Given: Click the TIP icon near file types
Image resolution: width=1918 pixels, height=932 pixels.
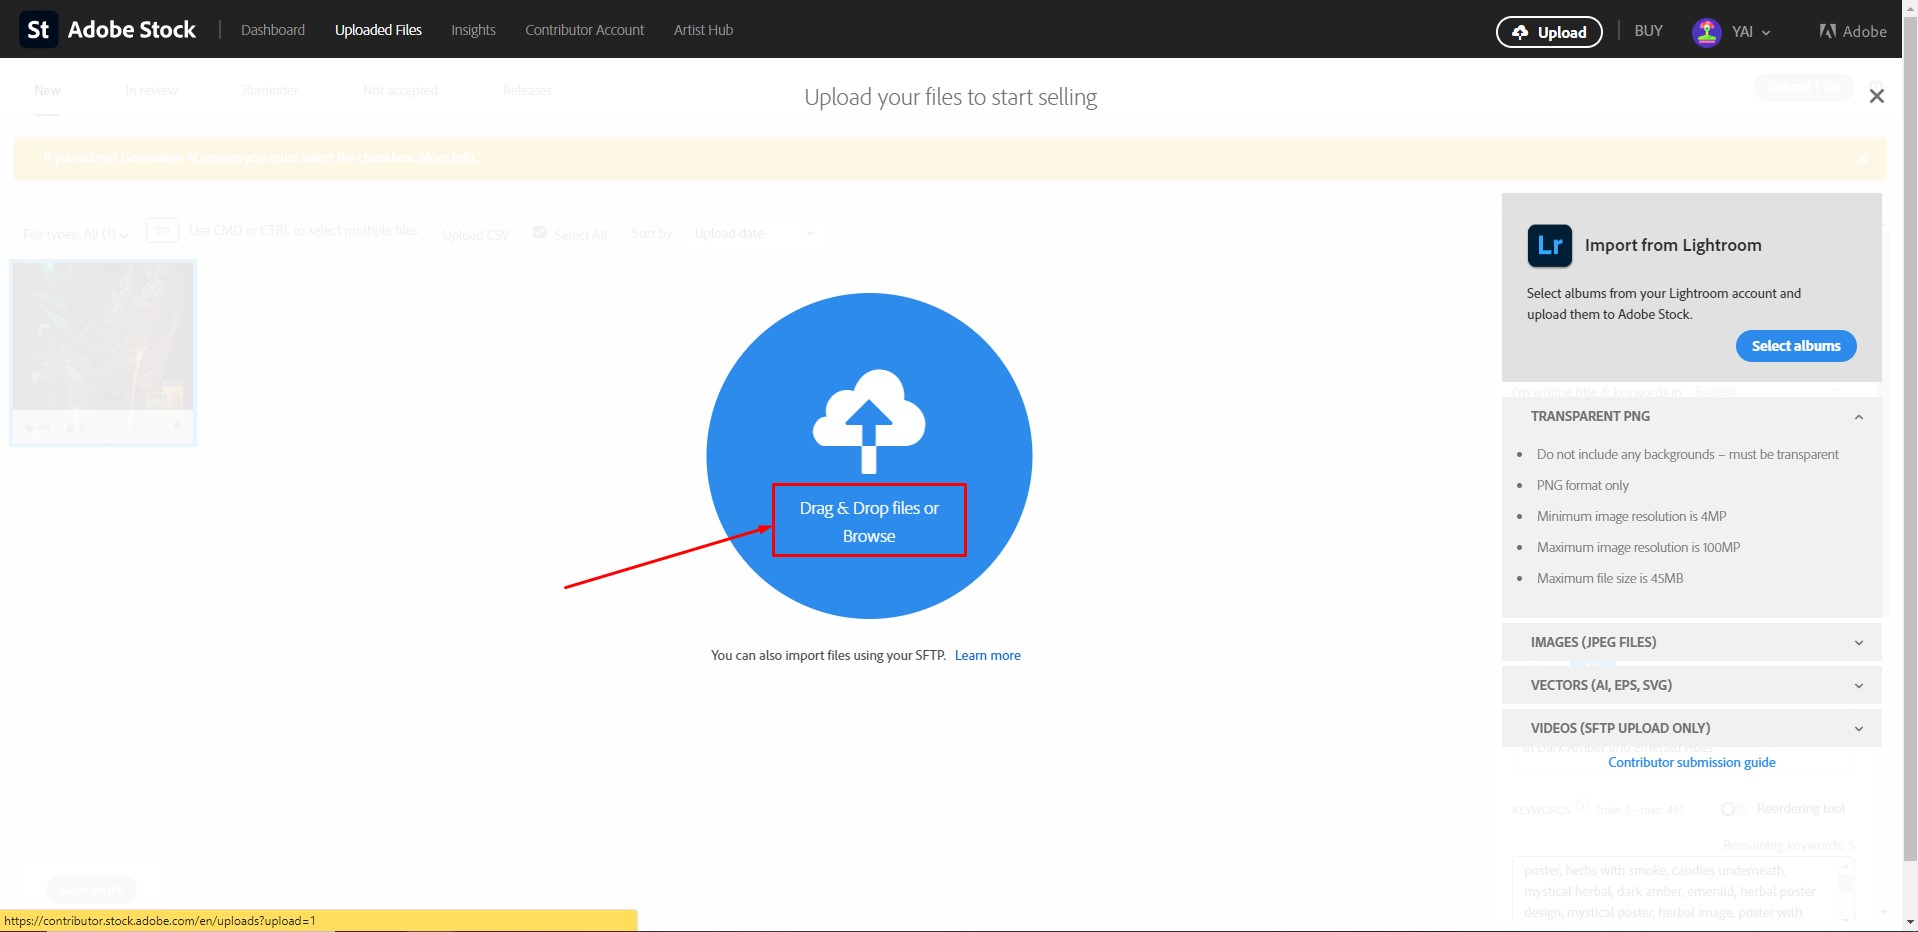Looking at the screenshot, I should pyautogui.click(x=162, y=231).
